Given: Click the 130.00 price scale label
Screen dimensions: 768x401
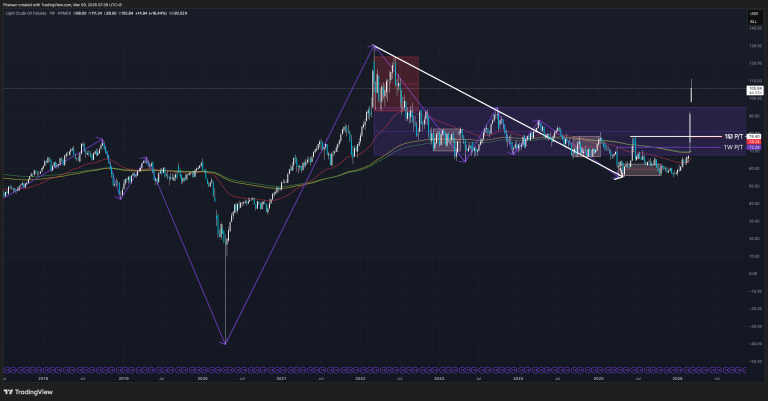Looking at the screenshot, I should click(755, 46).
